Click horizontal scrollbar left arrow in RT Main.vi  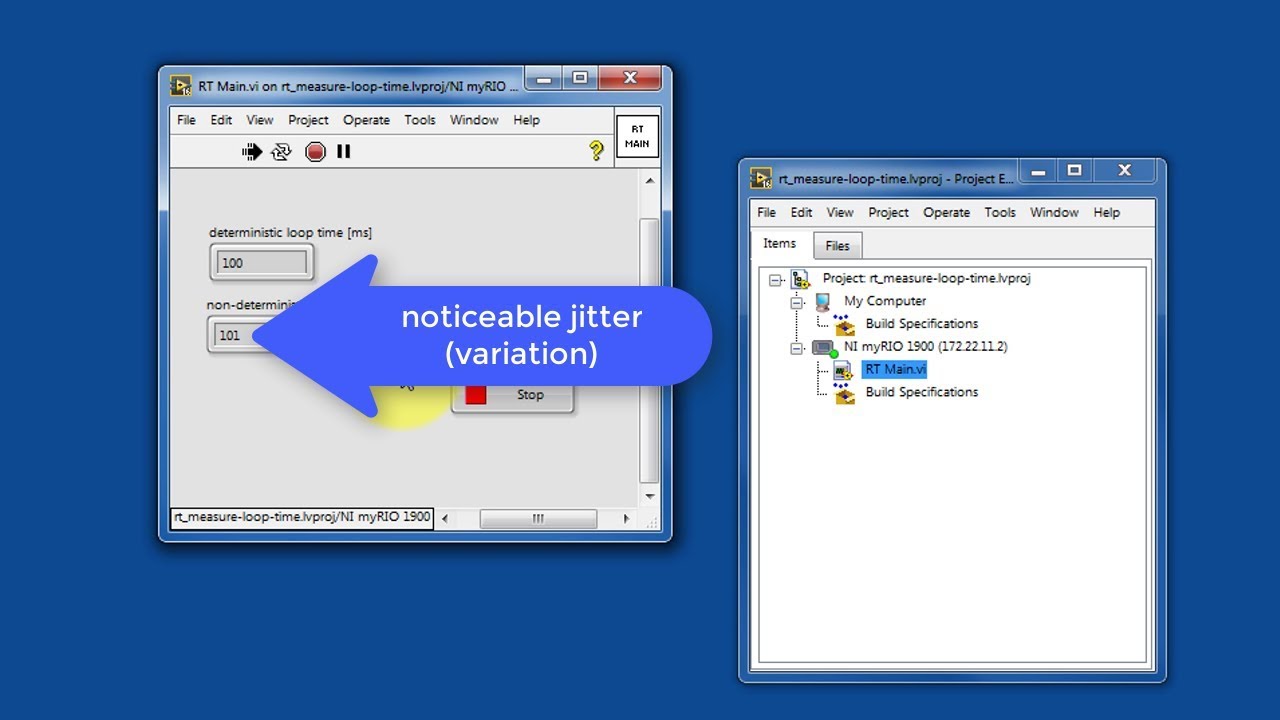coord(445,519)
